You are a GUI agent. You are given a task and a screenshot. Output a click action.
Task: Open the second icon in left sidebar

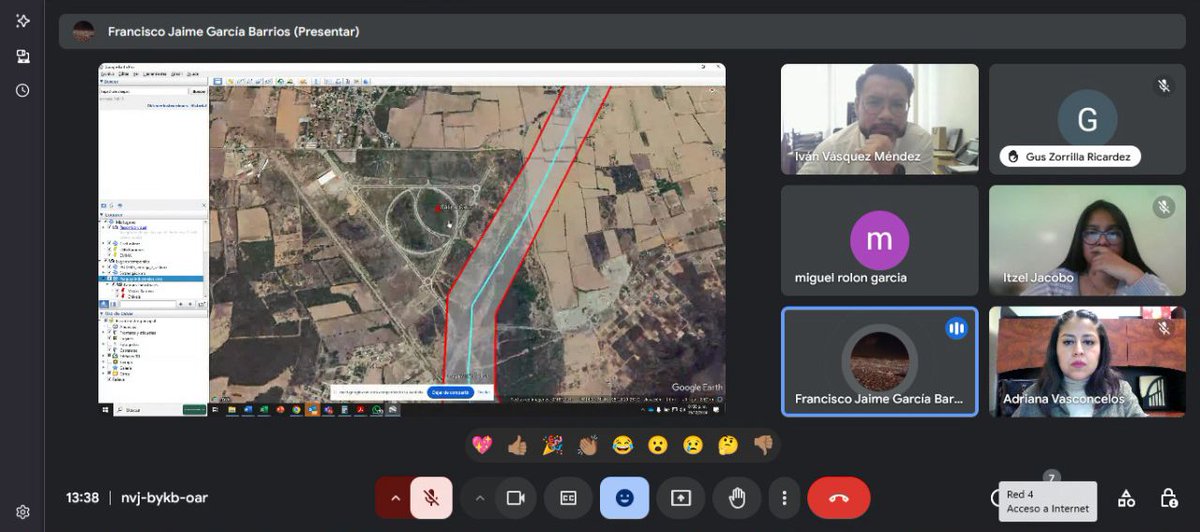pyautogui.click(x=22, y=56)
